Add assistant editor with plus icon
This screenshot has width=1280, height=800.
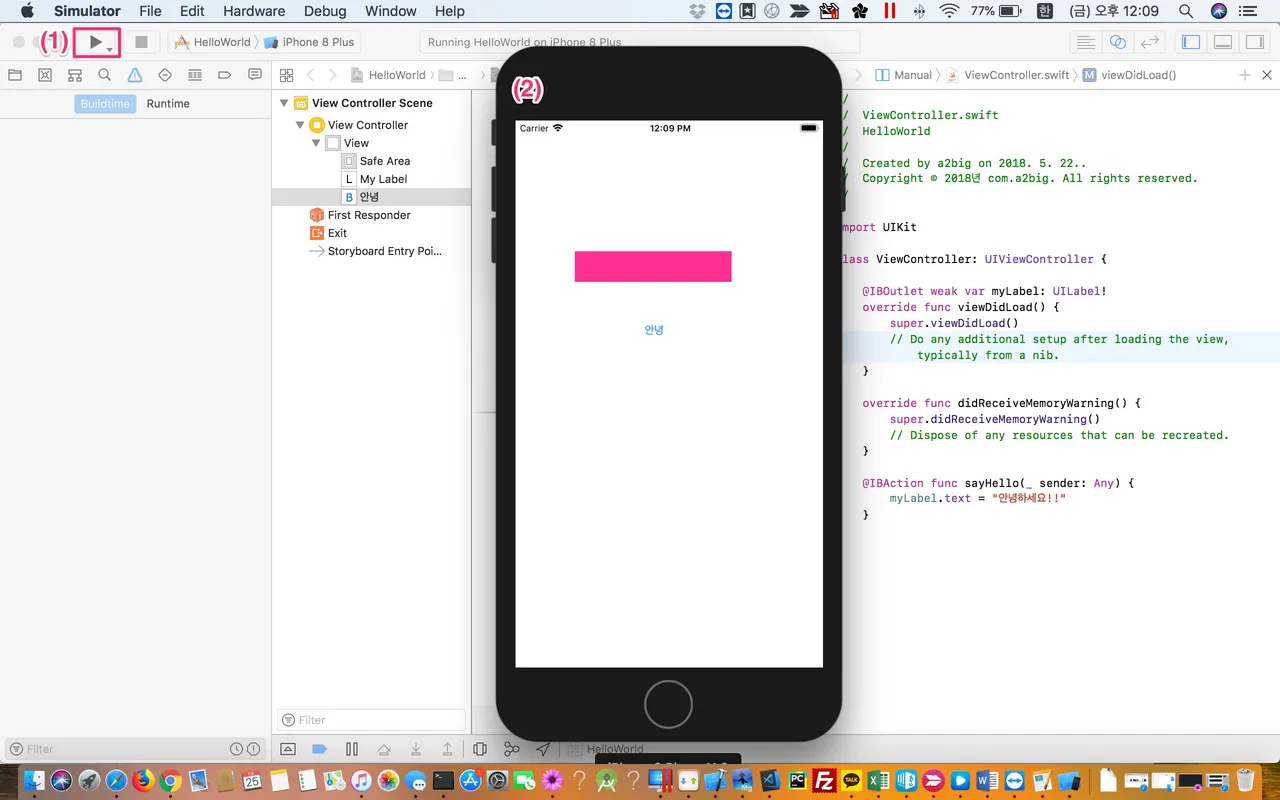(1245, 75)
